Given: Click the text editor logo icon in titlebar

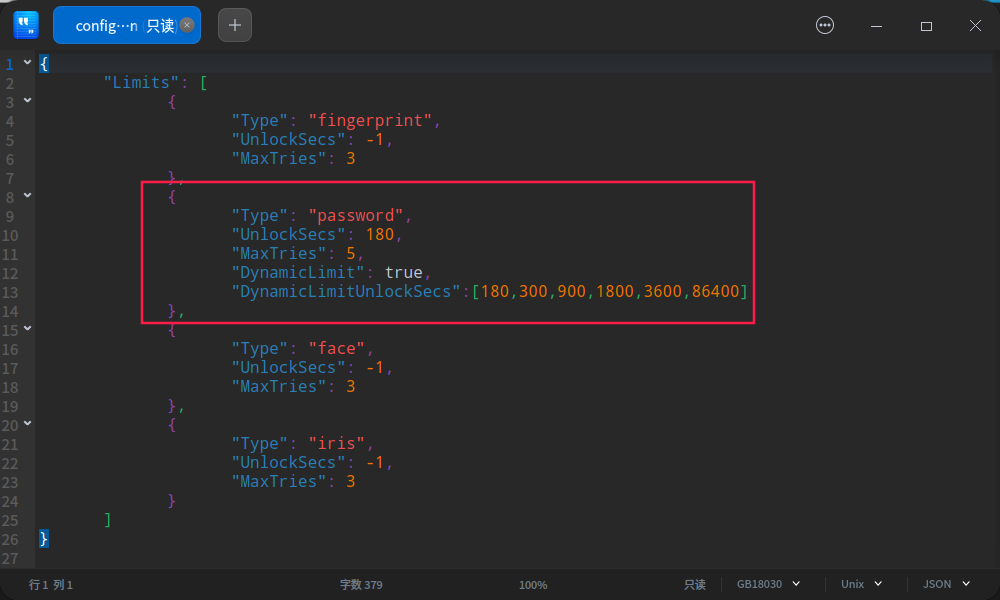Looking at the screenshot, I should (25, 24).
